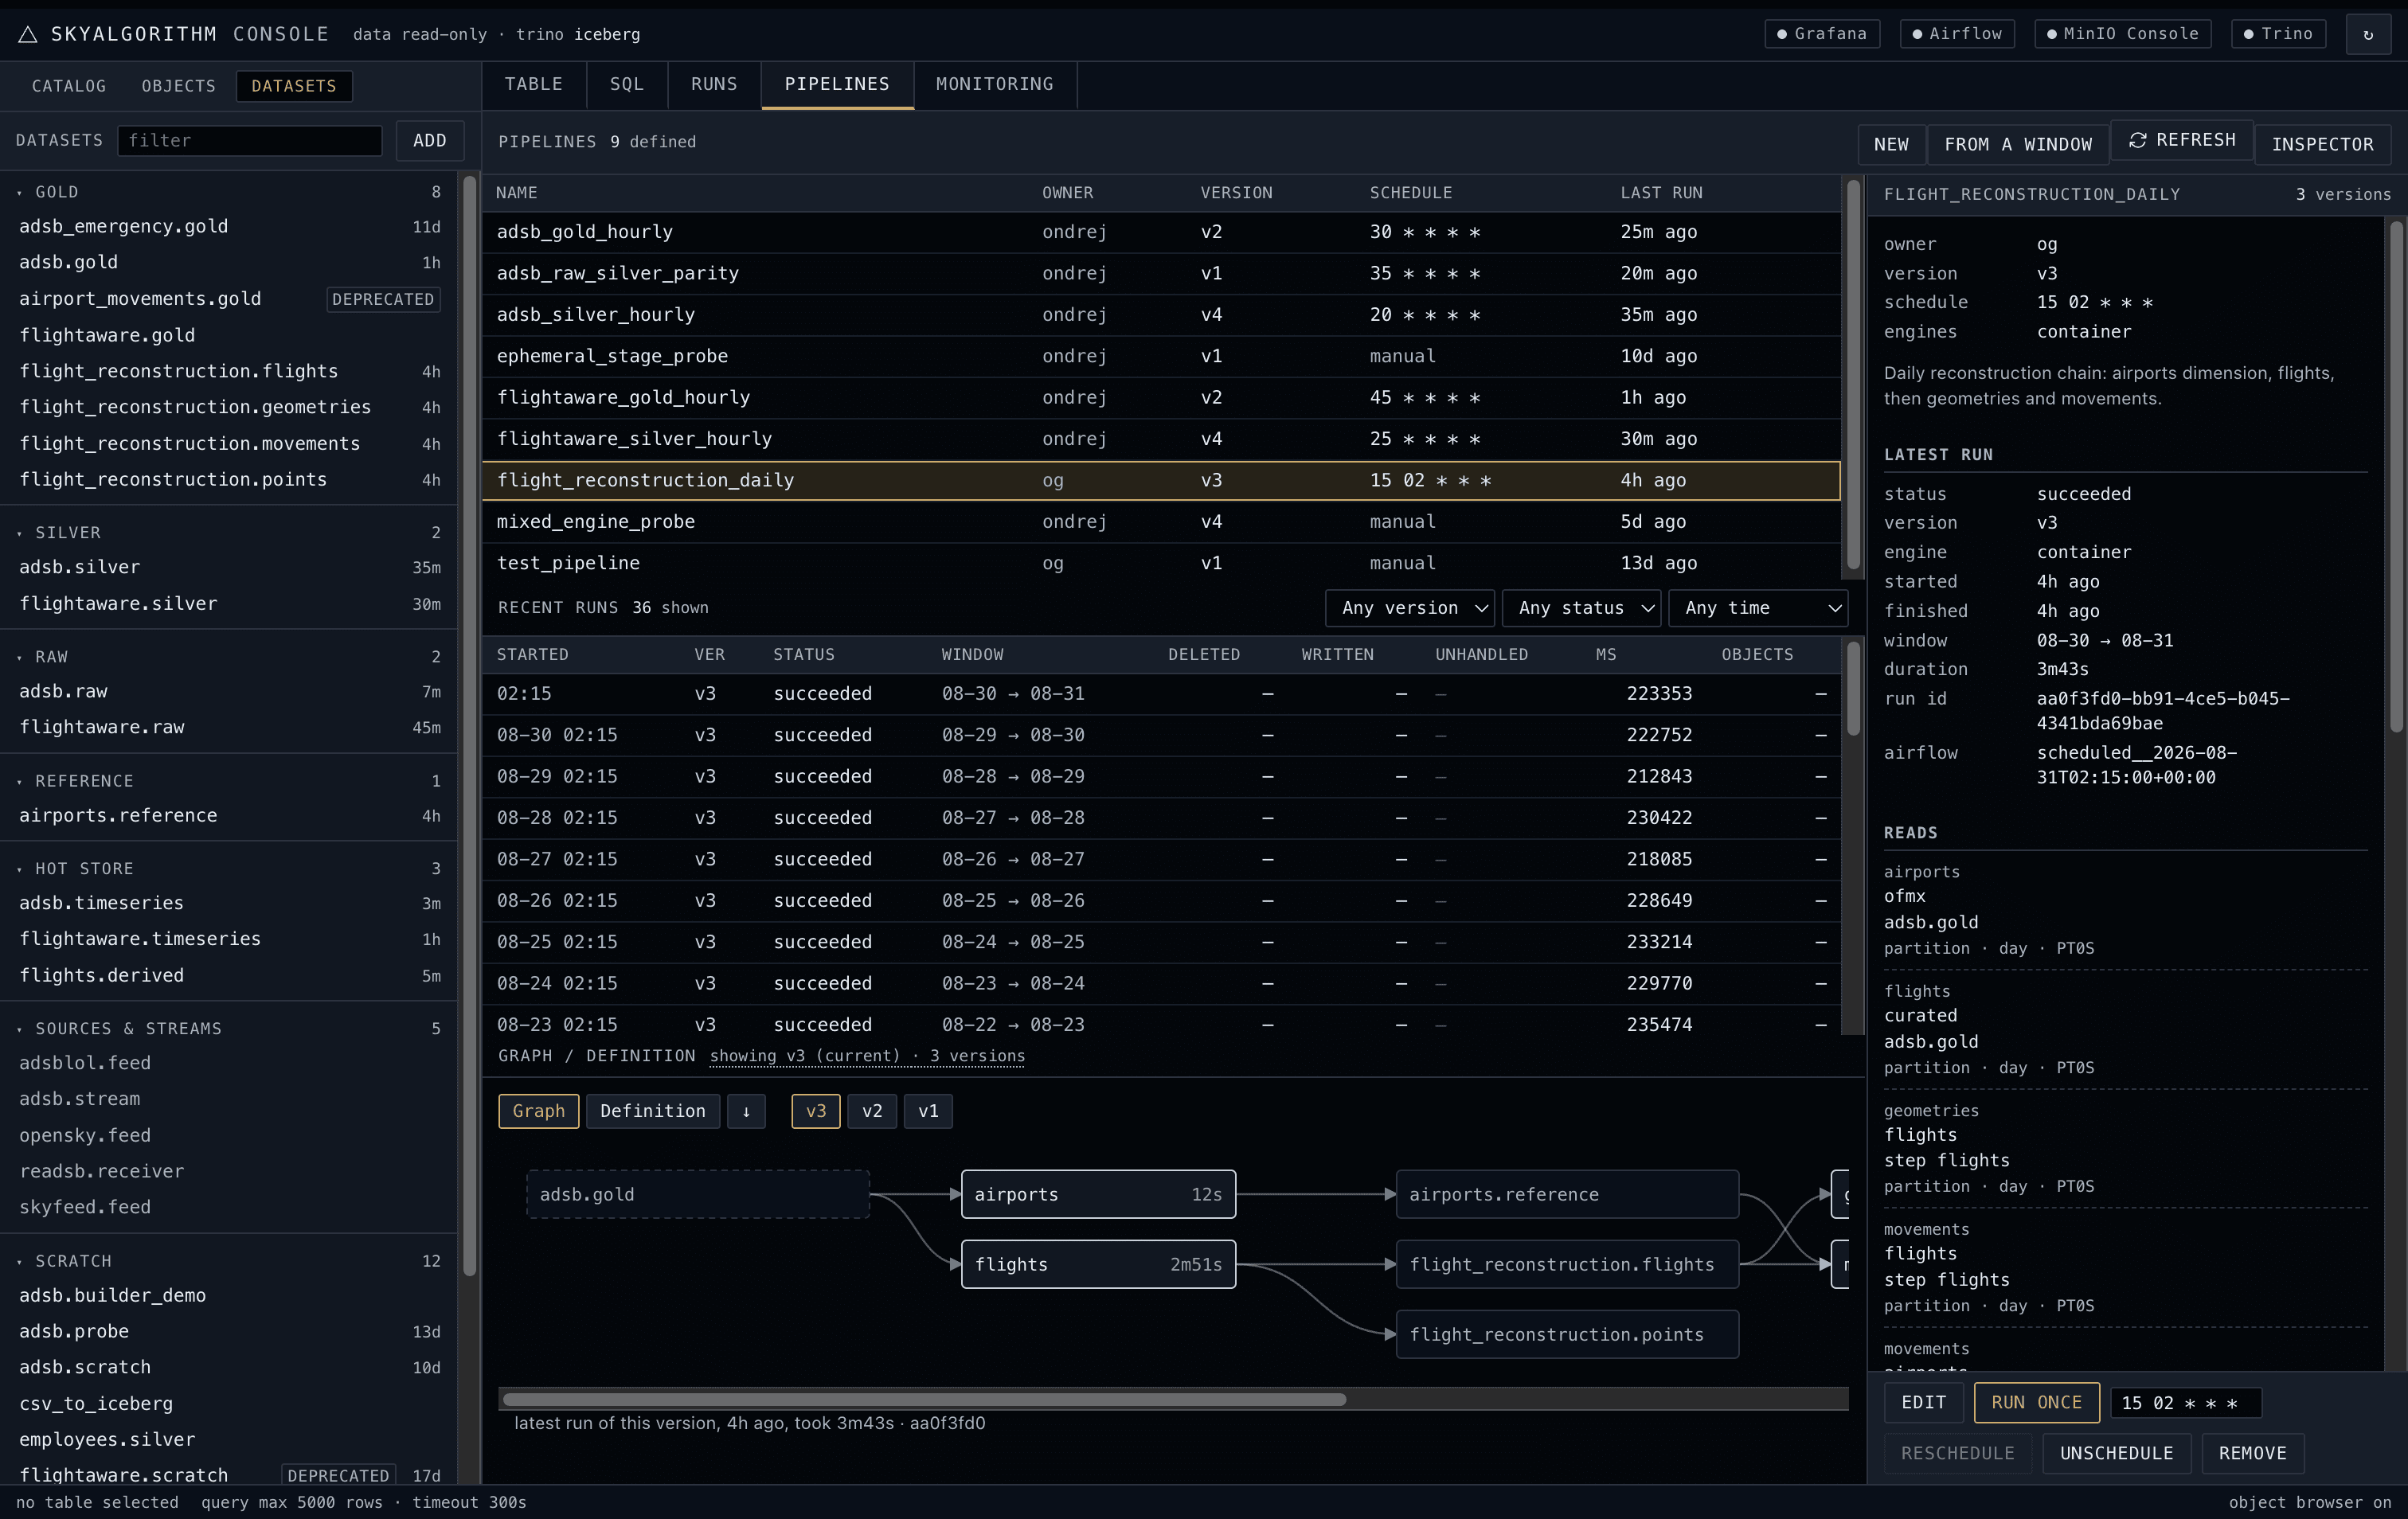Screen dimensions: 2408x1519
Task: Open the Any time dropdown
Action: [1758, 608]
